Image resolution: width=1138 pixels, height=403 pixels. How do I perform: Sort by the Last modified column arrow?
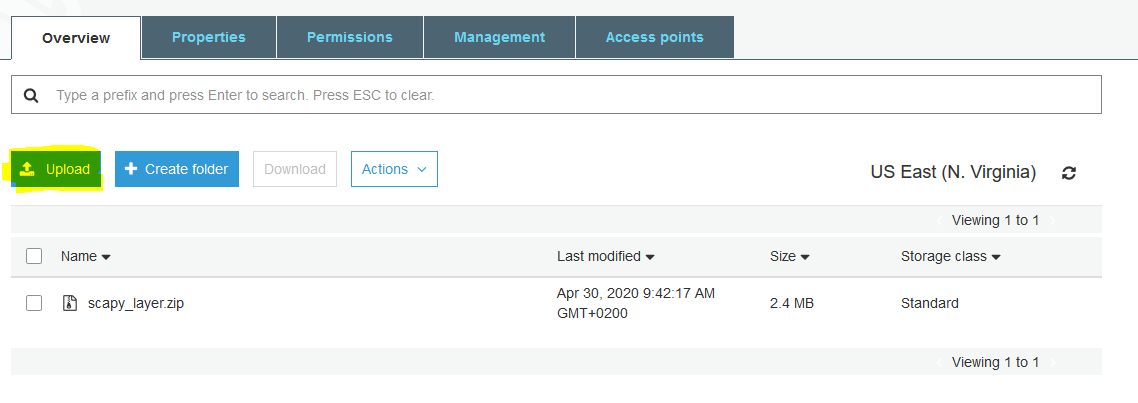[x=650, y=257]
